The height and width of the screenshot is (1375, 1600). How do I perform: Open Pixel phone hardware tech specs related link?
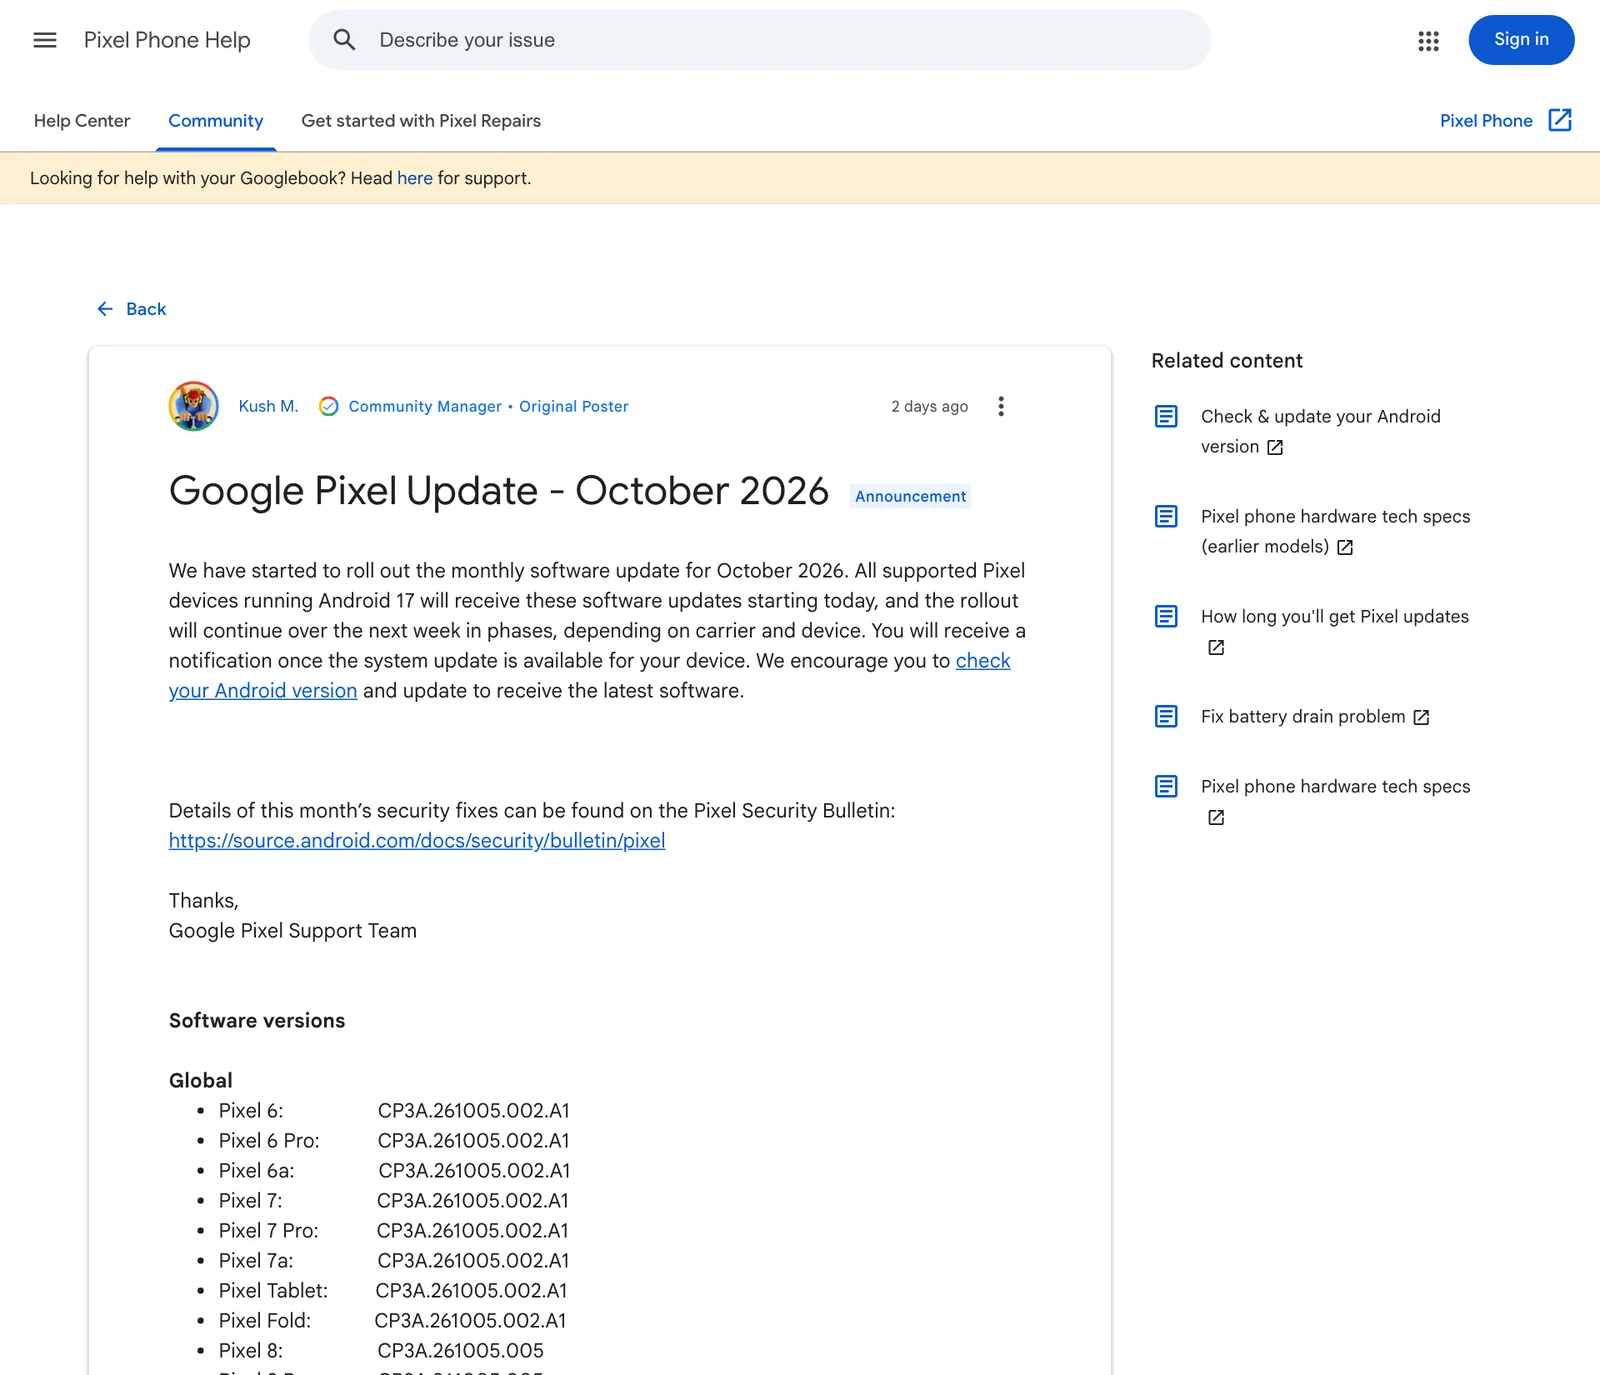(x=1336, y=787)
